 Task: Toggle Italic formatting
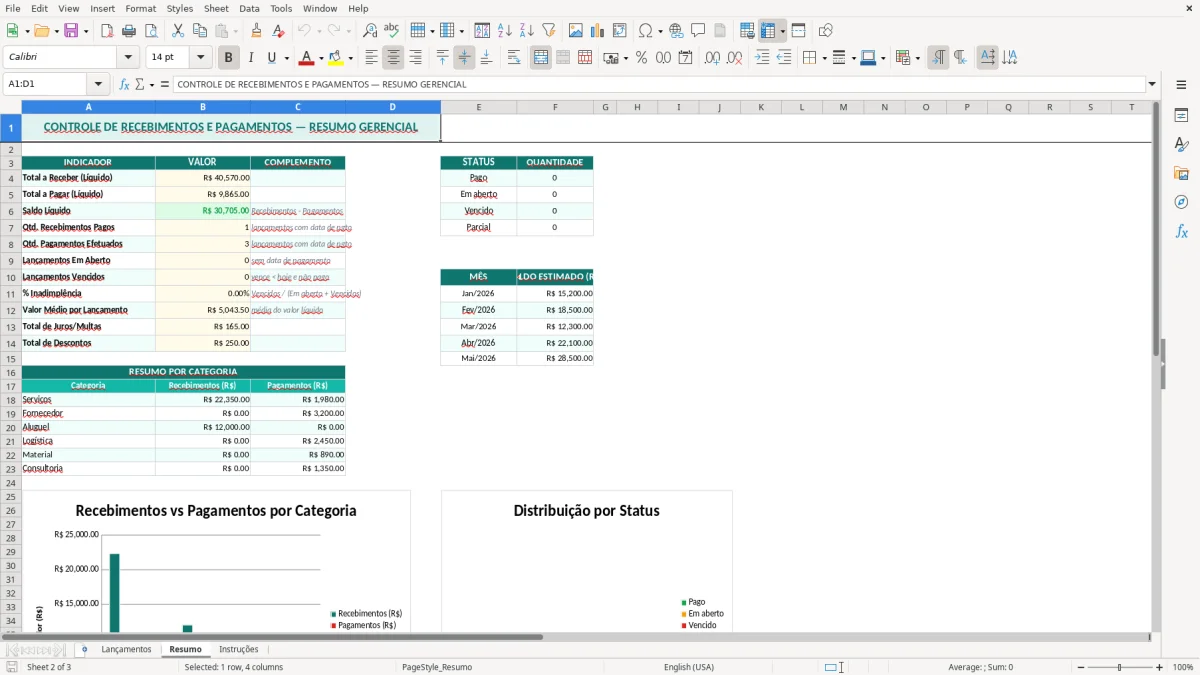pyautogui.click(x=251, y=58)
